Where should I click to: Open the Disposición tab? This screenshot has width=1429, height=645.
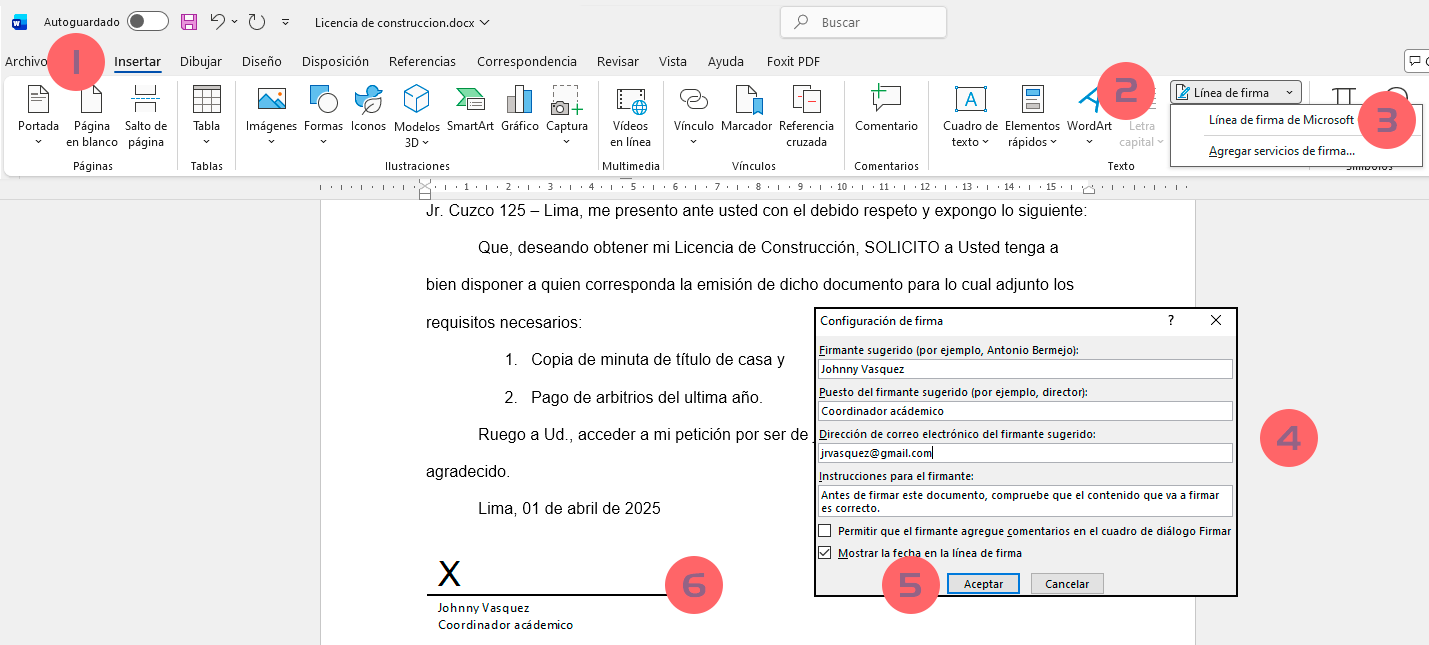pyautogui.click(x=335, y=62)
